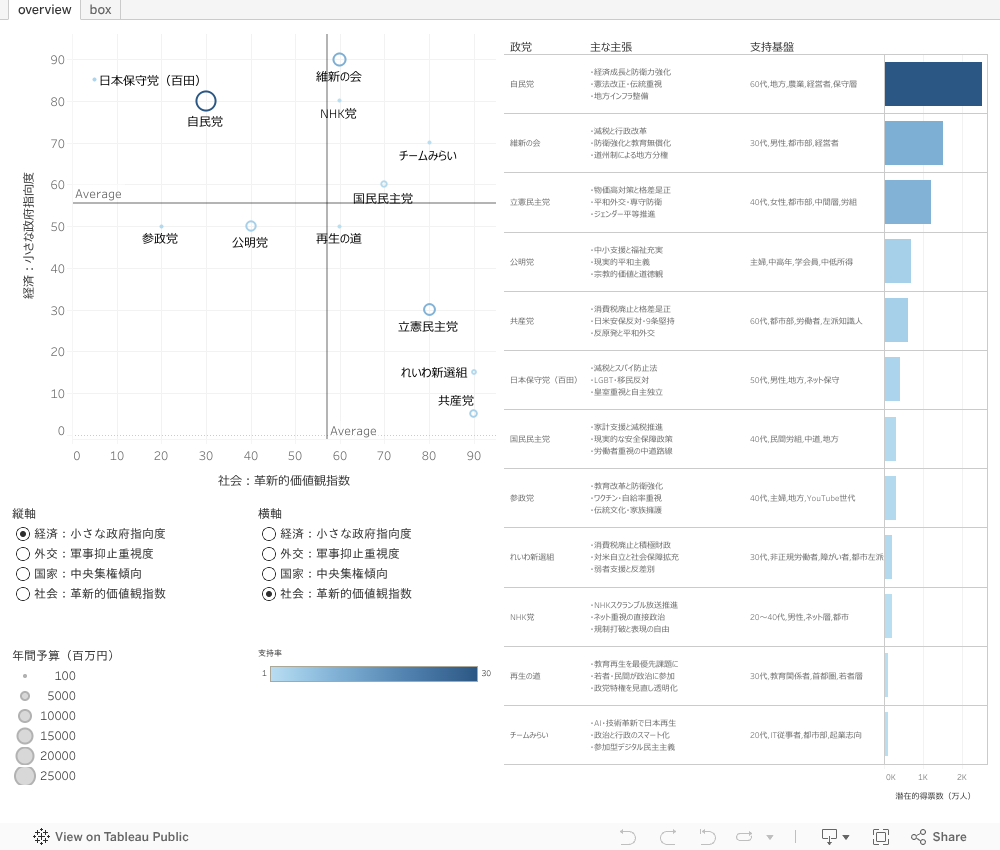Click the refresh data icon

coord(744,837)
